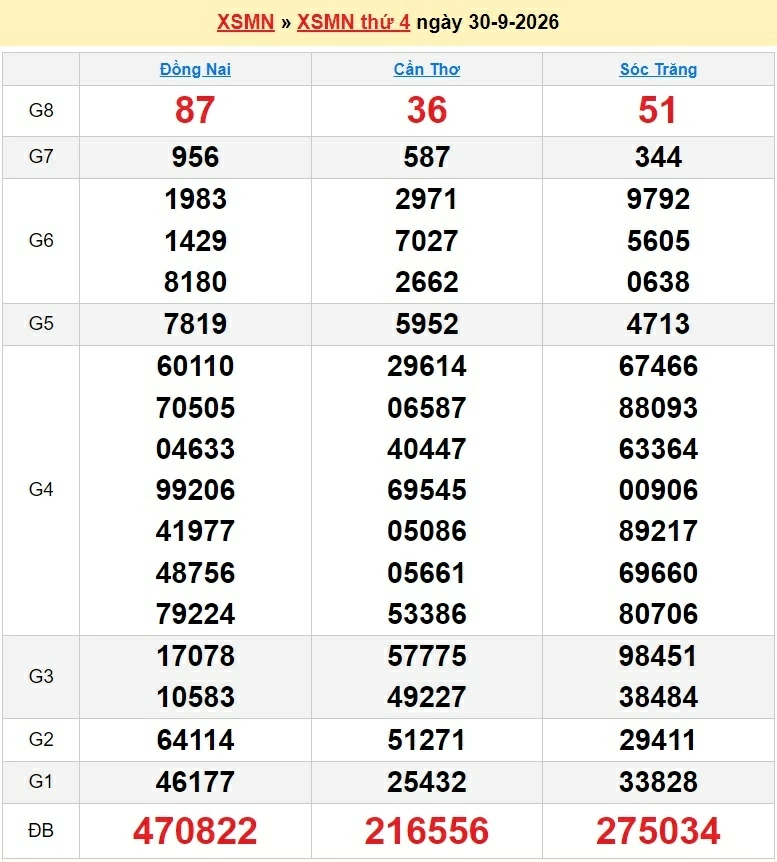Select G6 number 5605

pyautogui.click(x=658, y=241)
